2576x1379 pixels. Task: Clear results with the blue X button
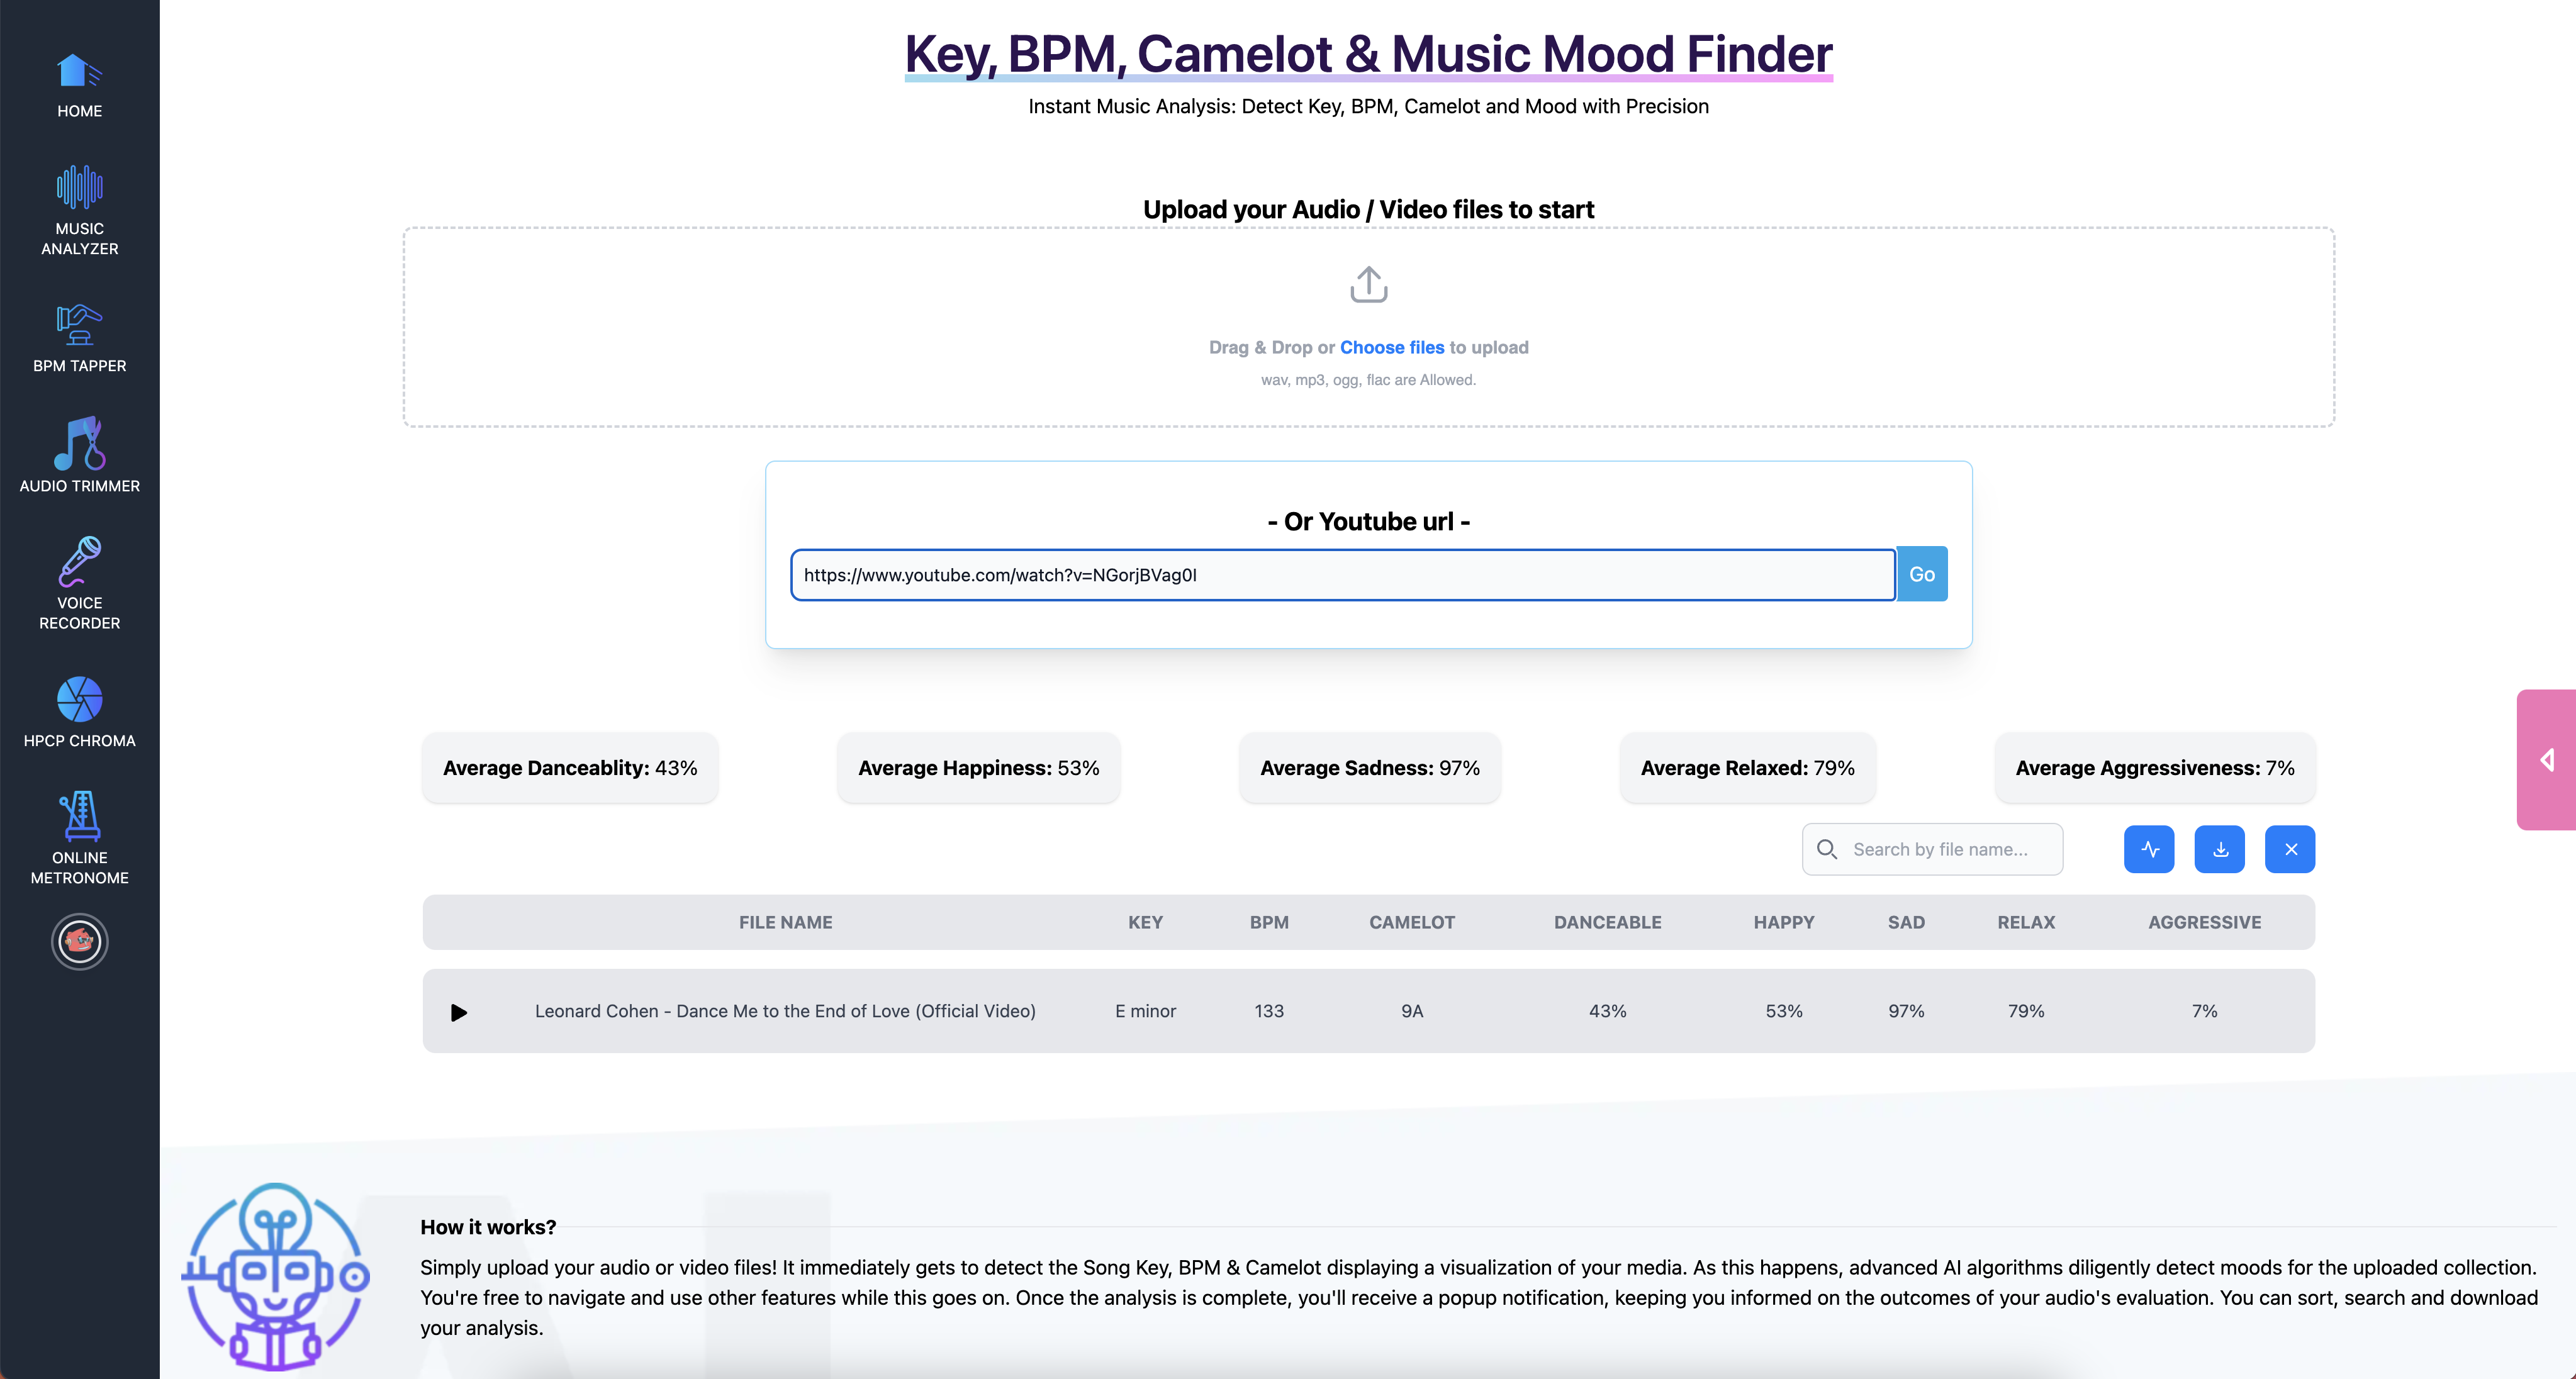tap(2290, 849)
